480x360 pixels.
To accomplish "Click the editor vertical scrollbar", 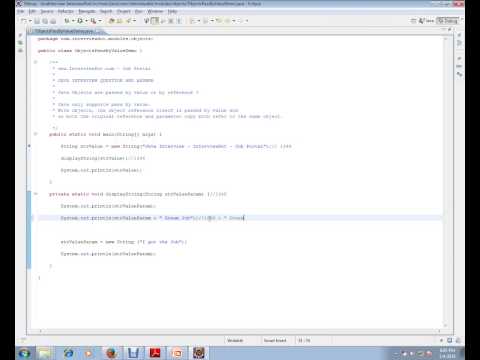I will pos(445,182).
